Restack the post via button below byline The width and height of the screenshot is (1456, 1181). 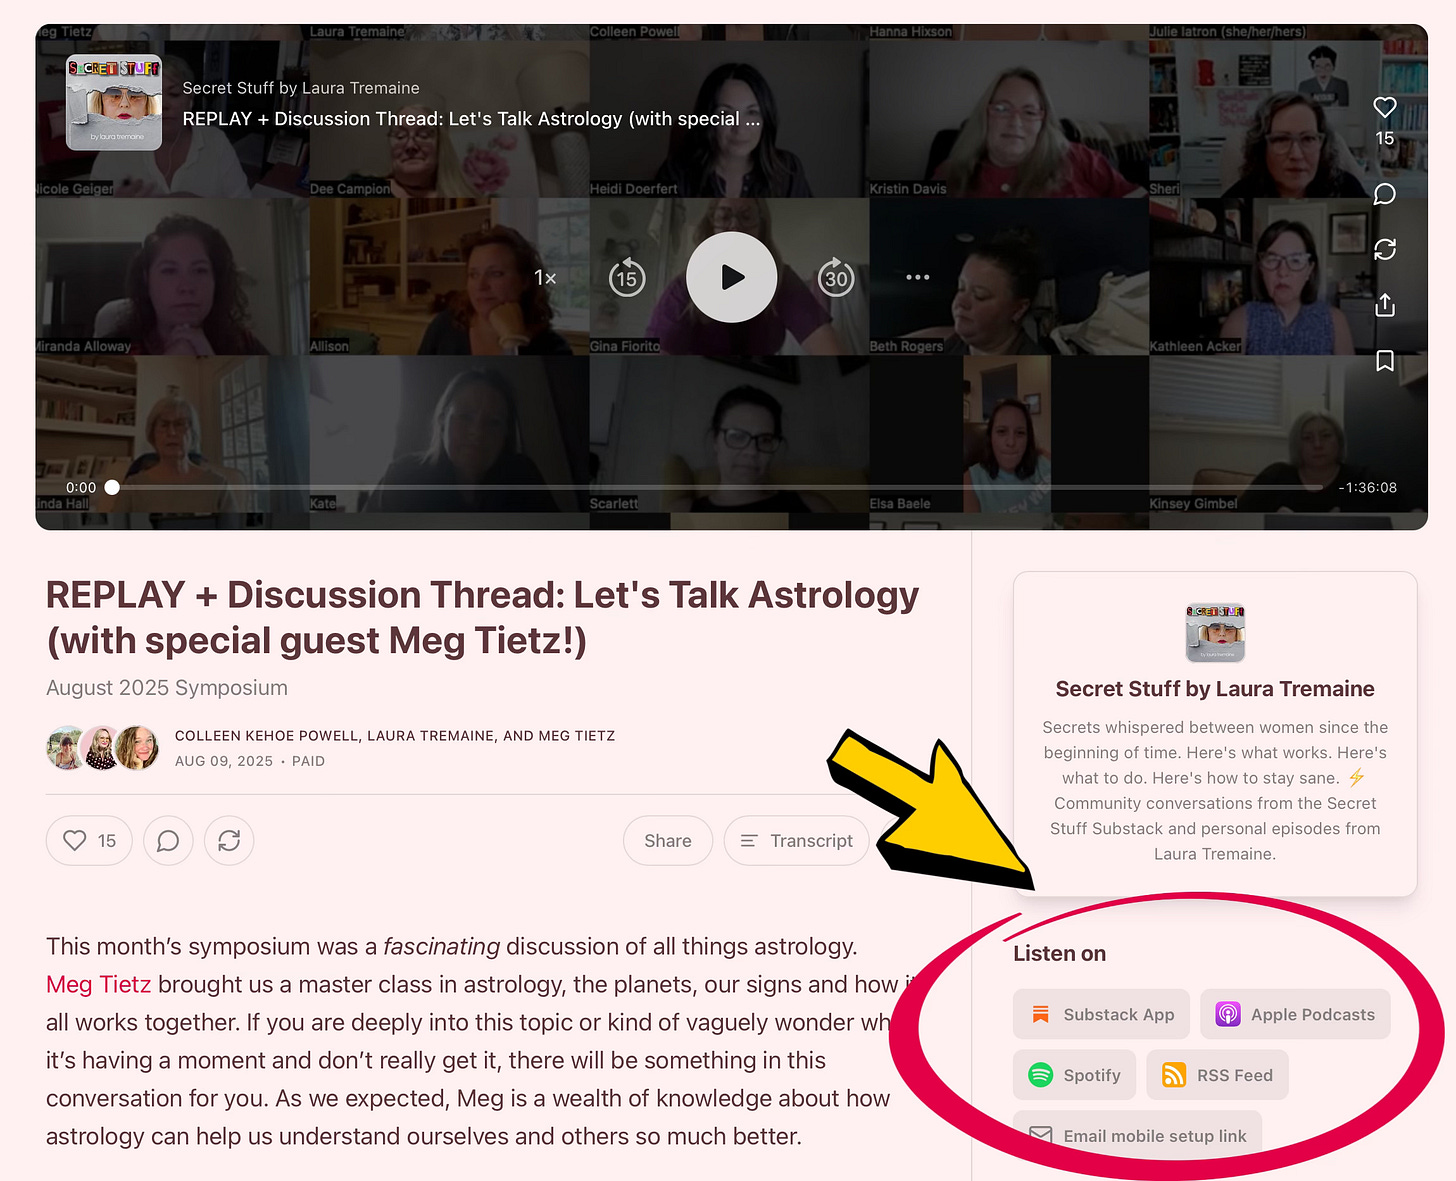[x=229, y=841]
